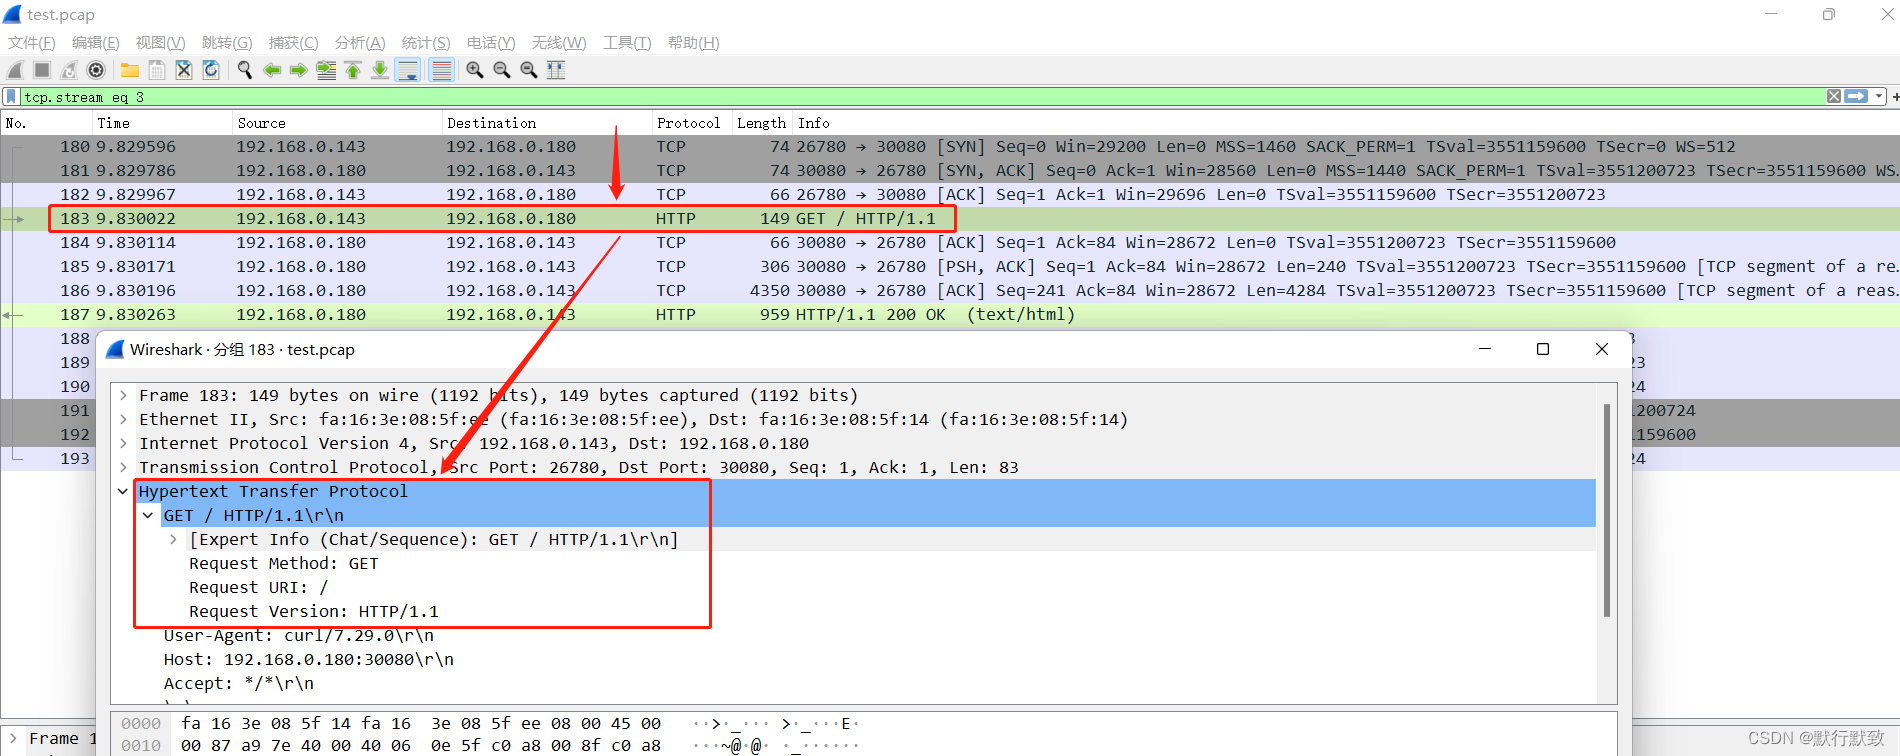Image resolution: width=1900 pixels, height=756 pixels.
Task: Reload the capture file
Action: click(211, 70)
